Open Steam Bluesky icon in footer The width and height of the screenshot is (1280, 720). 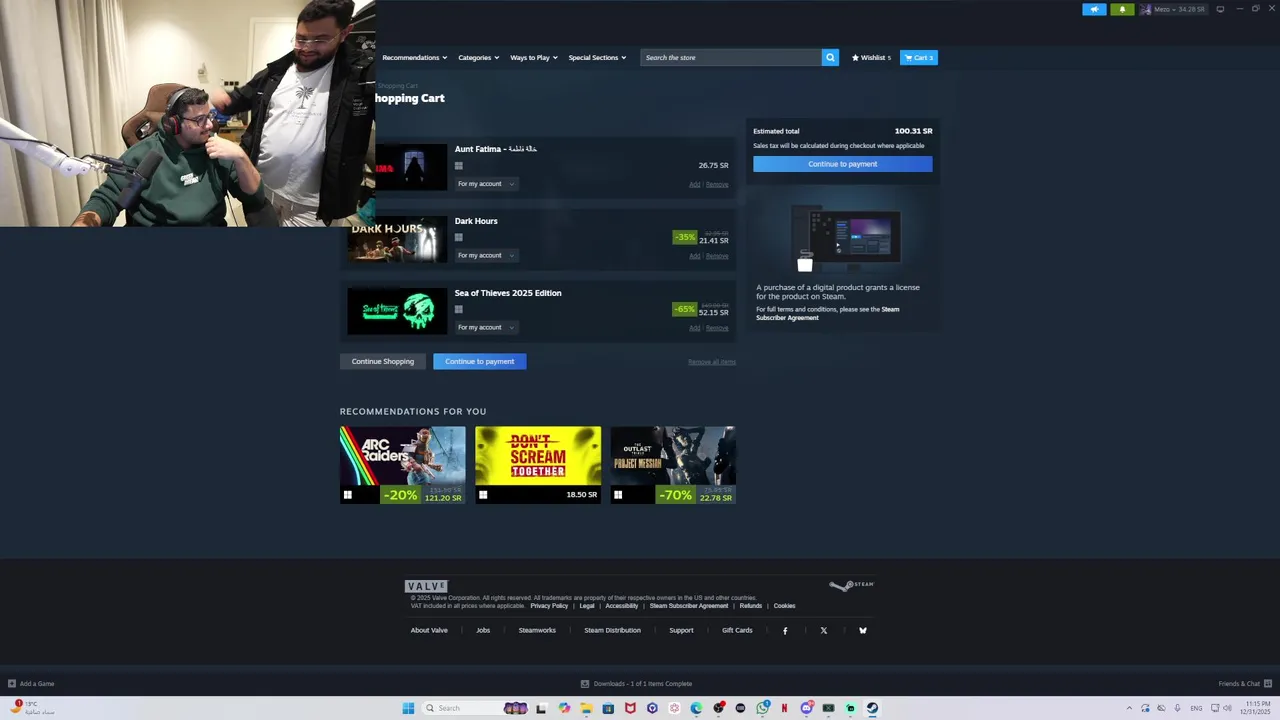[863, 631]
